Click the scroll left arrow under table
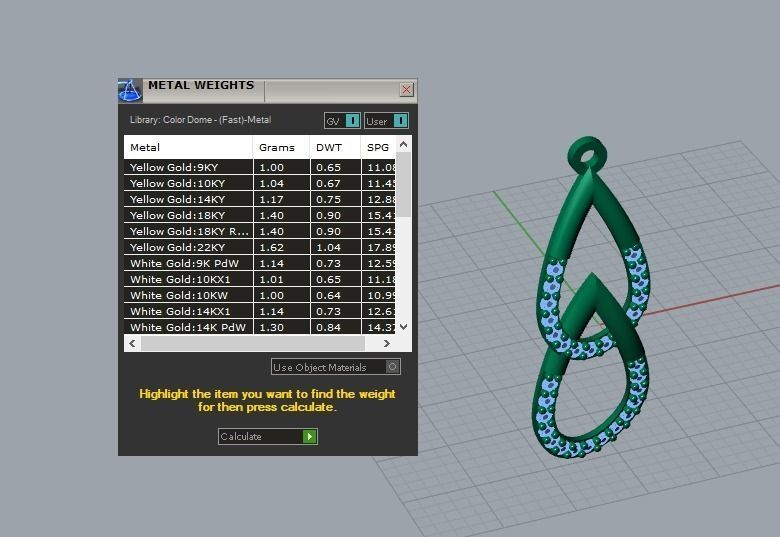780x537 pixels. tap(132, 343)
